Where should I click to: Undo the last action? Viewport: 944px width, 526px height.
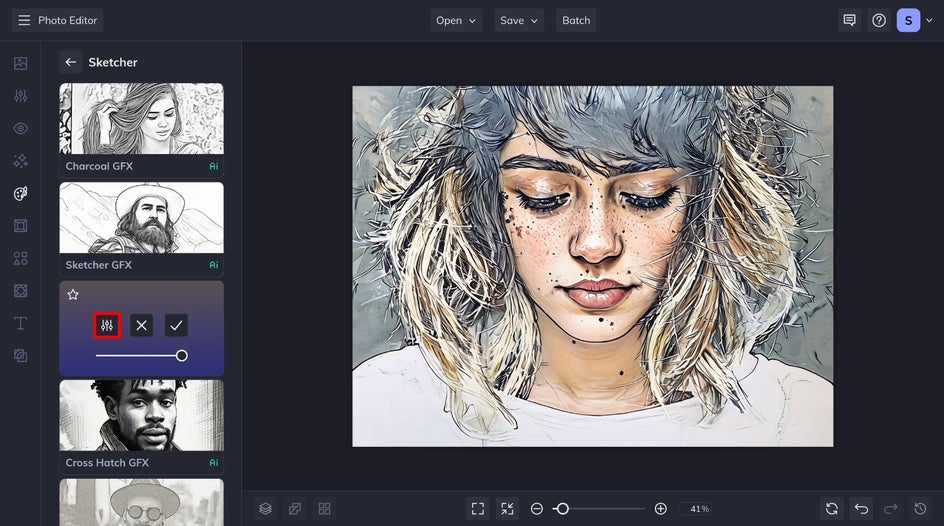(861, 509)
